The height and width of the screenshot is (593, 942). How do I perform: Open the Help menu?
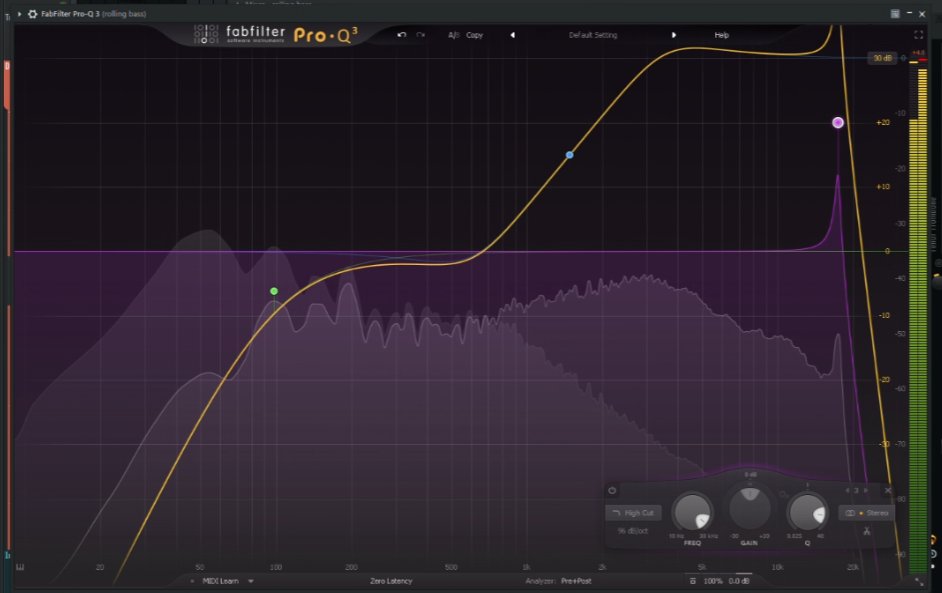[722, 35]
